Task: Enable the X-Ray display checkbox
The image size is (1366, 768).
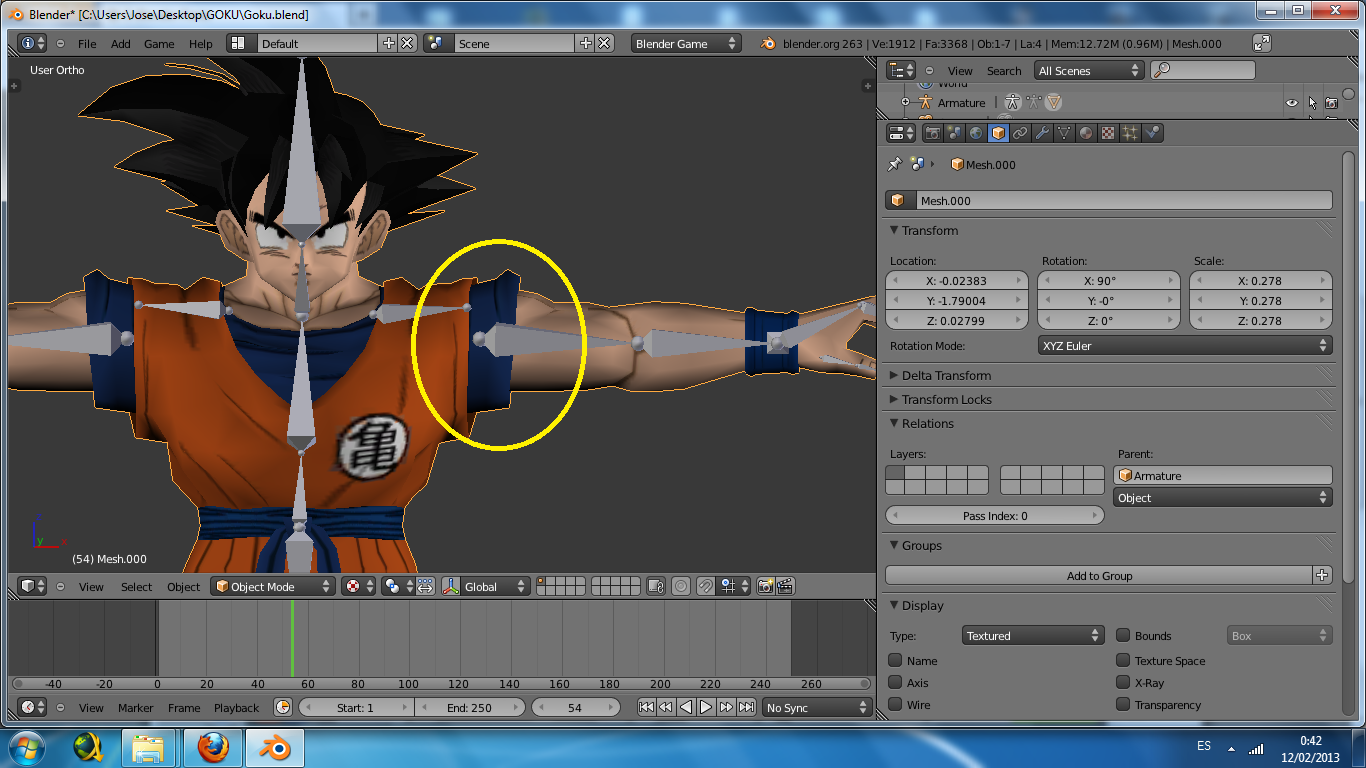Action: [1123, 683]
